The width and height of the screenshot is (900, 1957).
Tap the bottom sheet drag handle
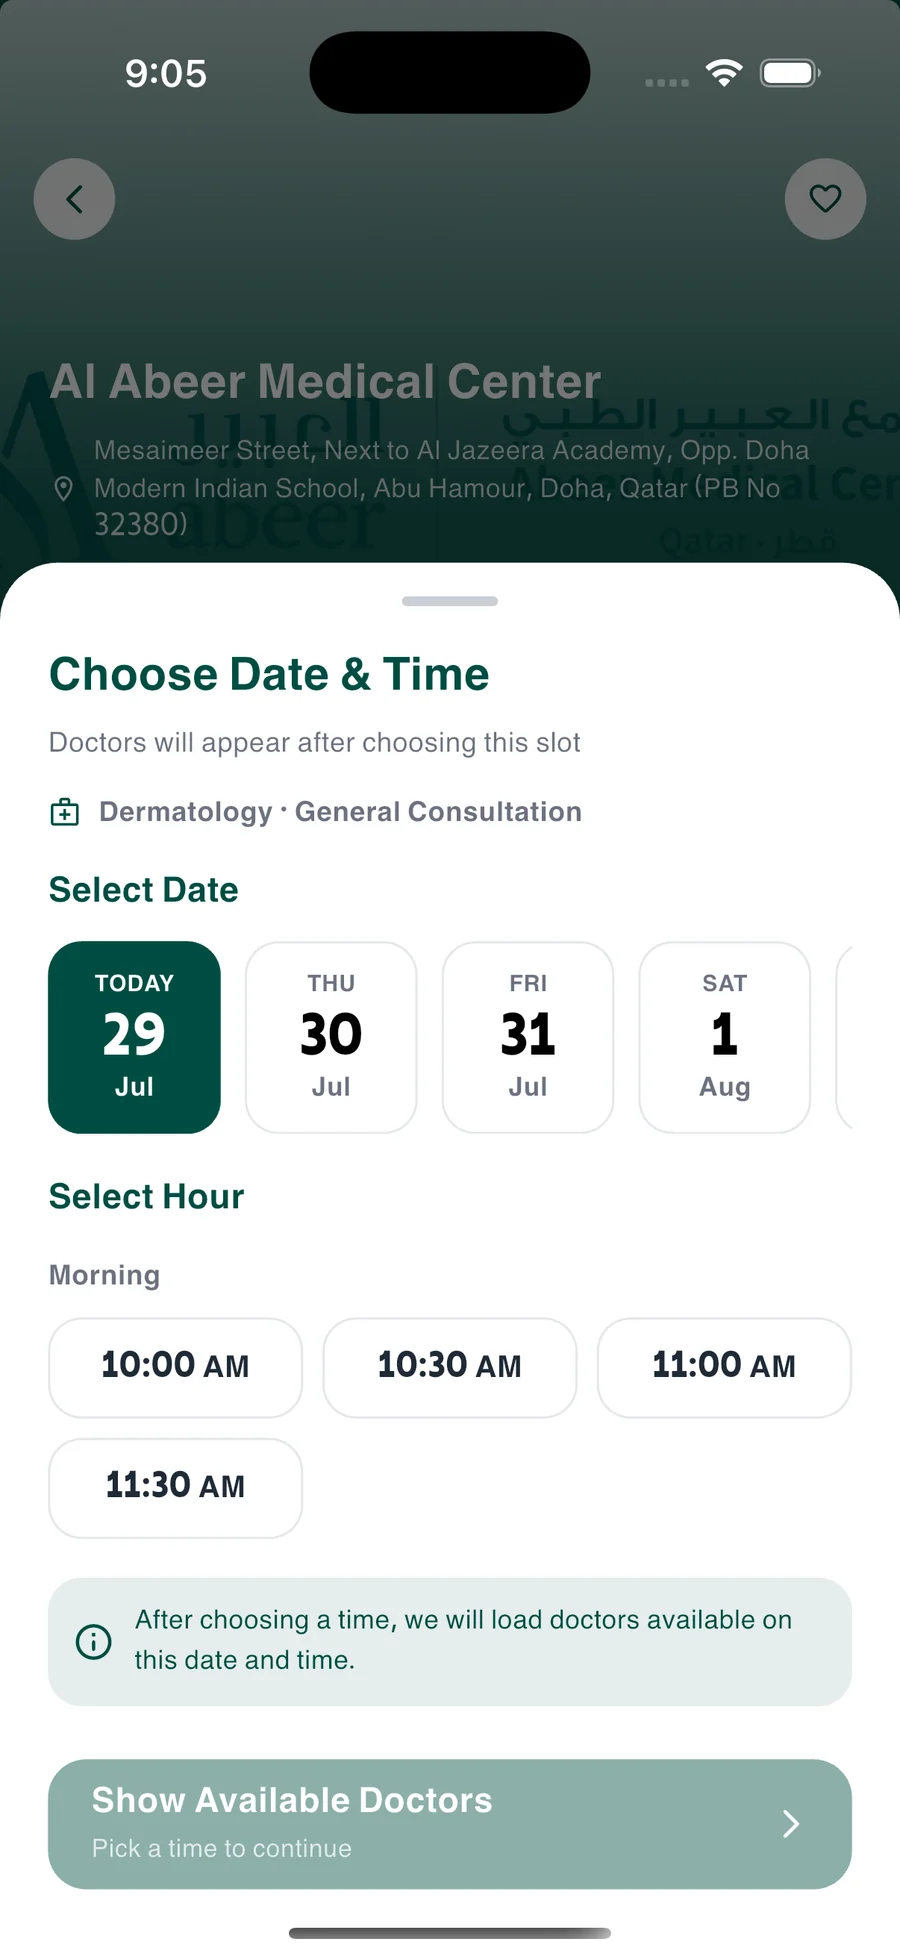[450, 601]
